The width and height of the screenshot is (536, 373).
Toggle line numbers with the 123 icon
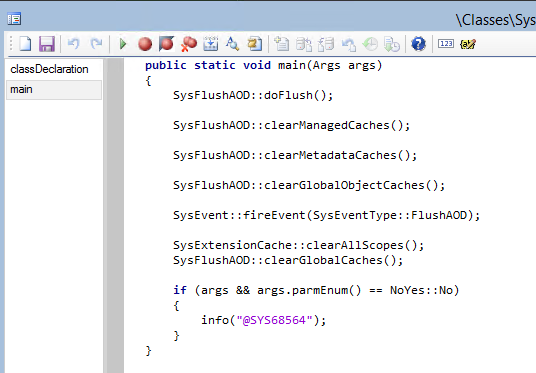click(446, 44)
